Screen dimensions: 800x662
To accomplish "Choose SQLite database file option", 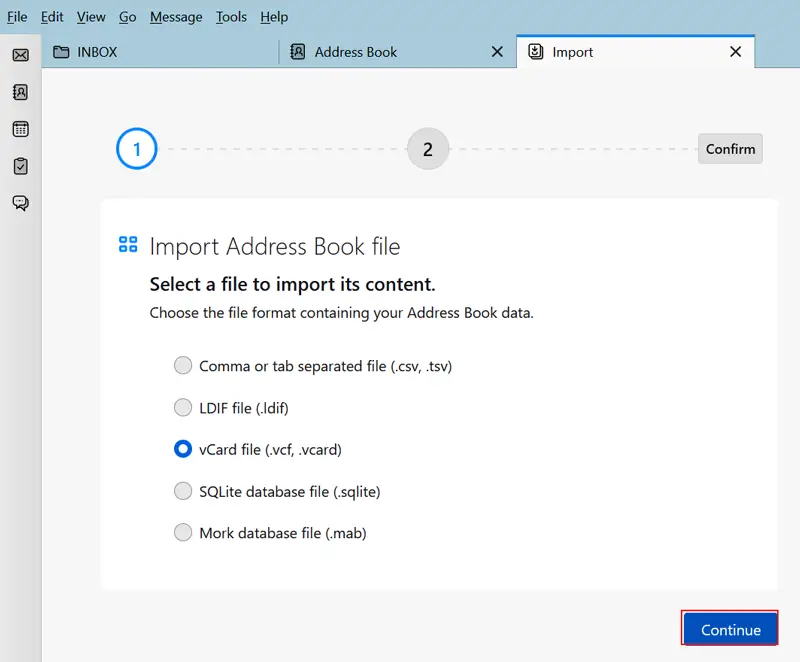I will (x=183, y=491).
